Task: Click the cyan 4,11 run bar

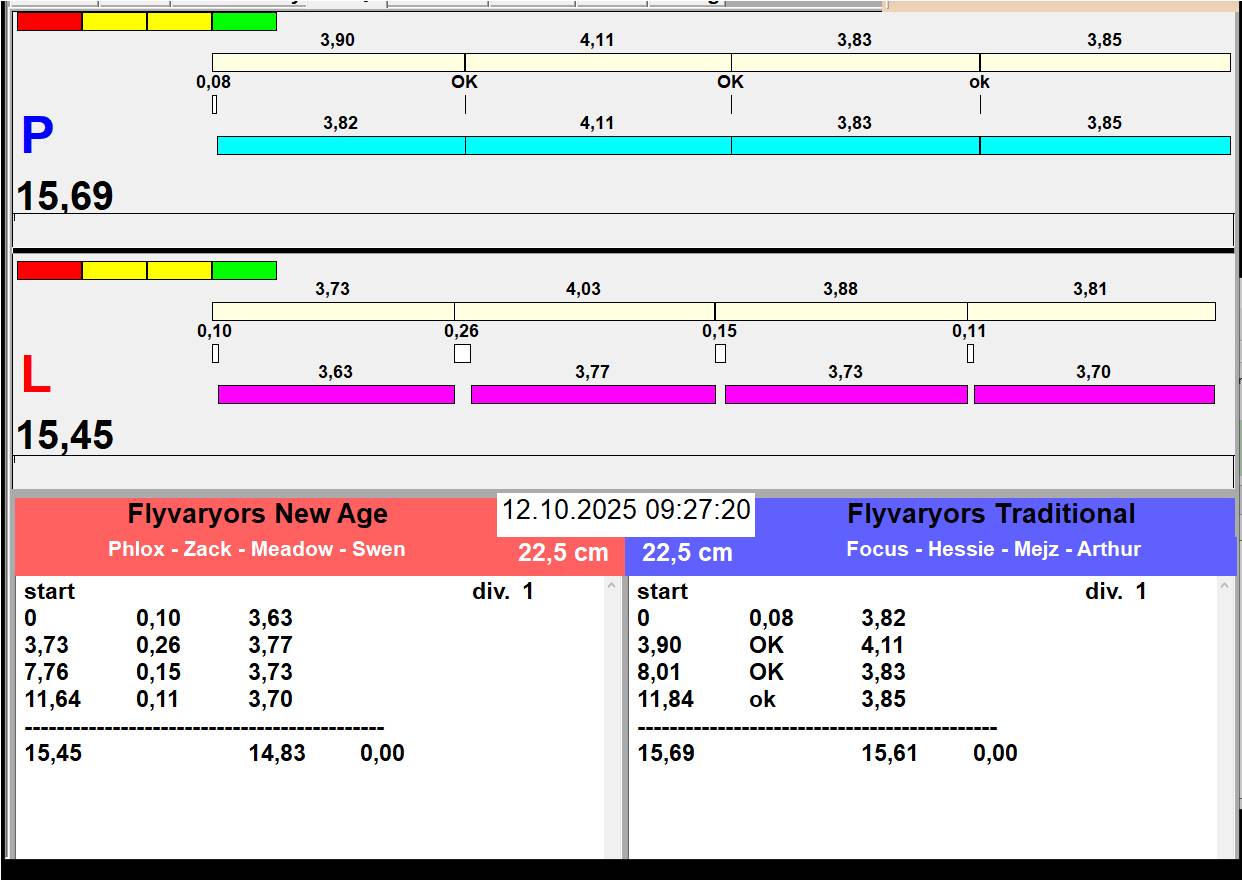Action: [598, 146]
